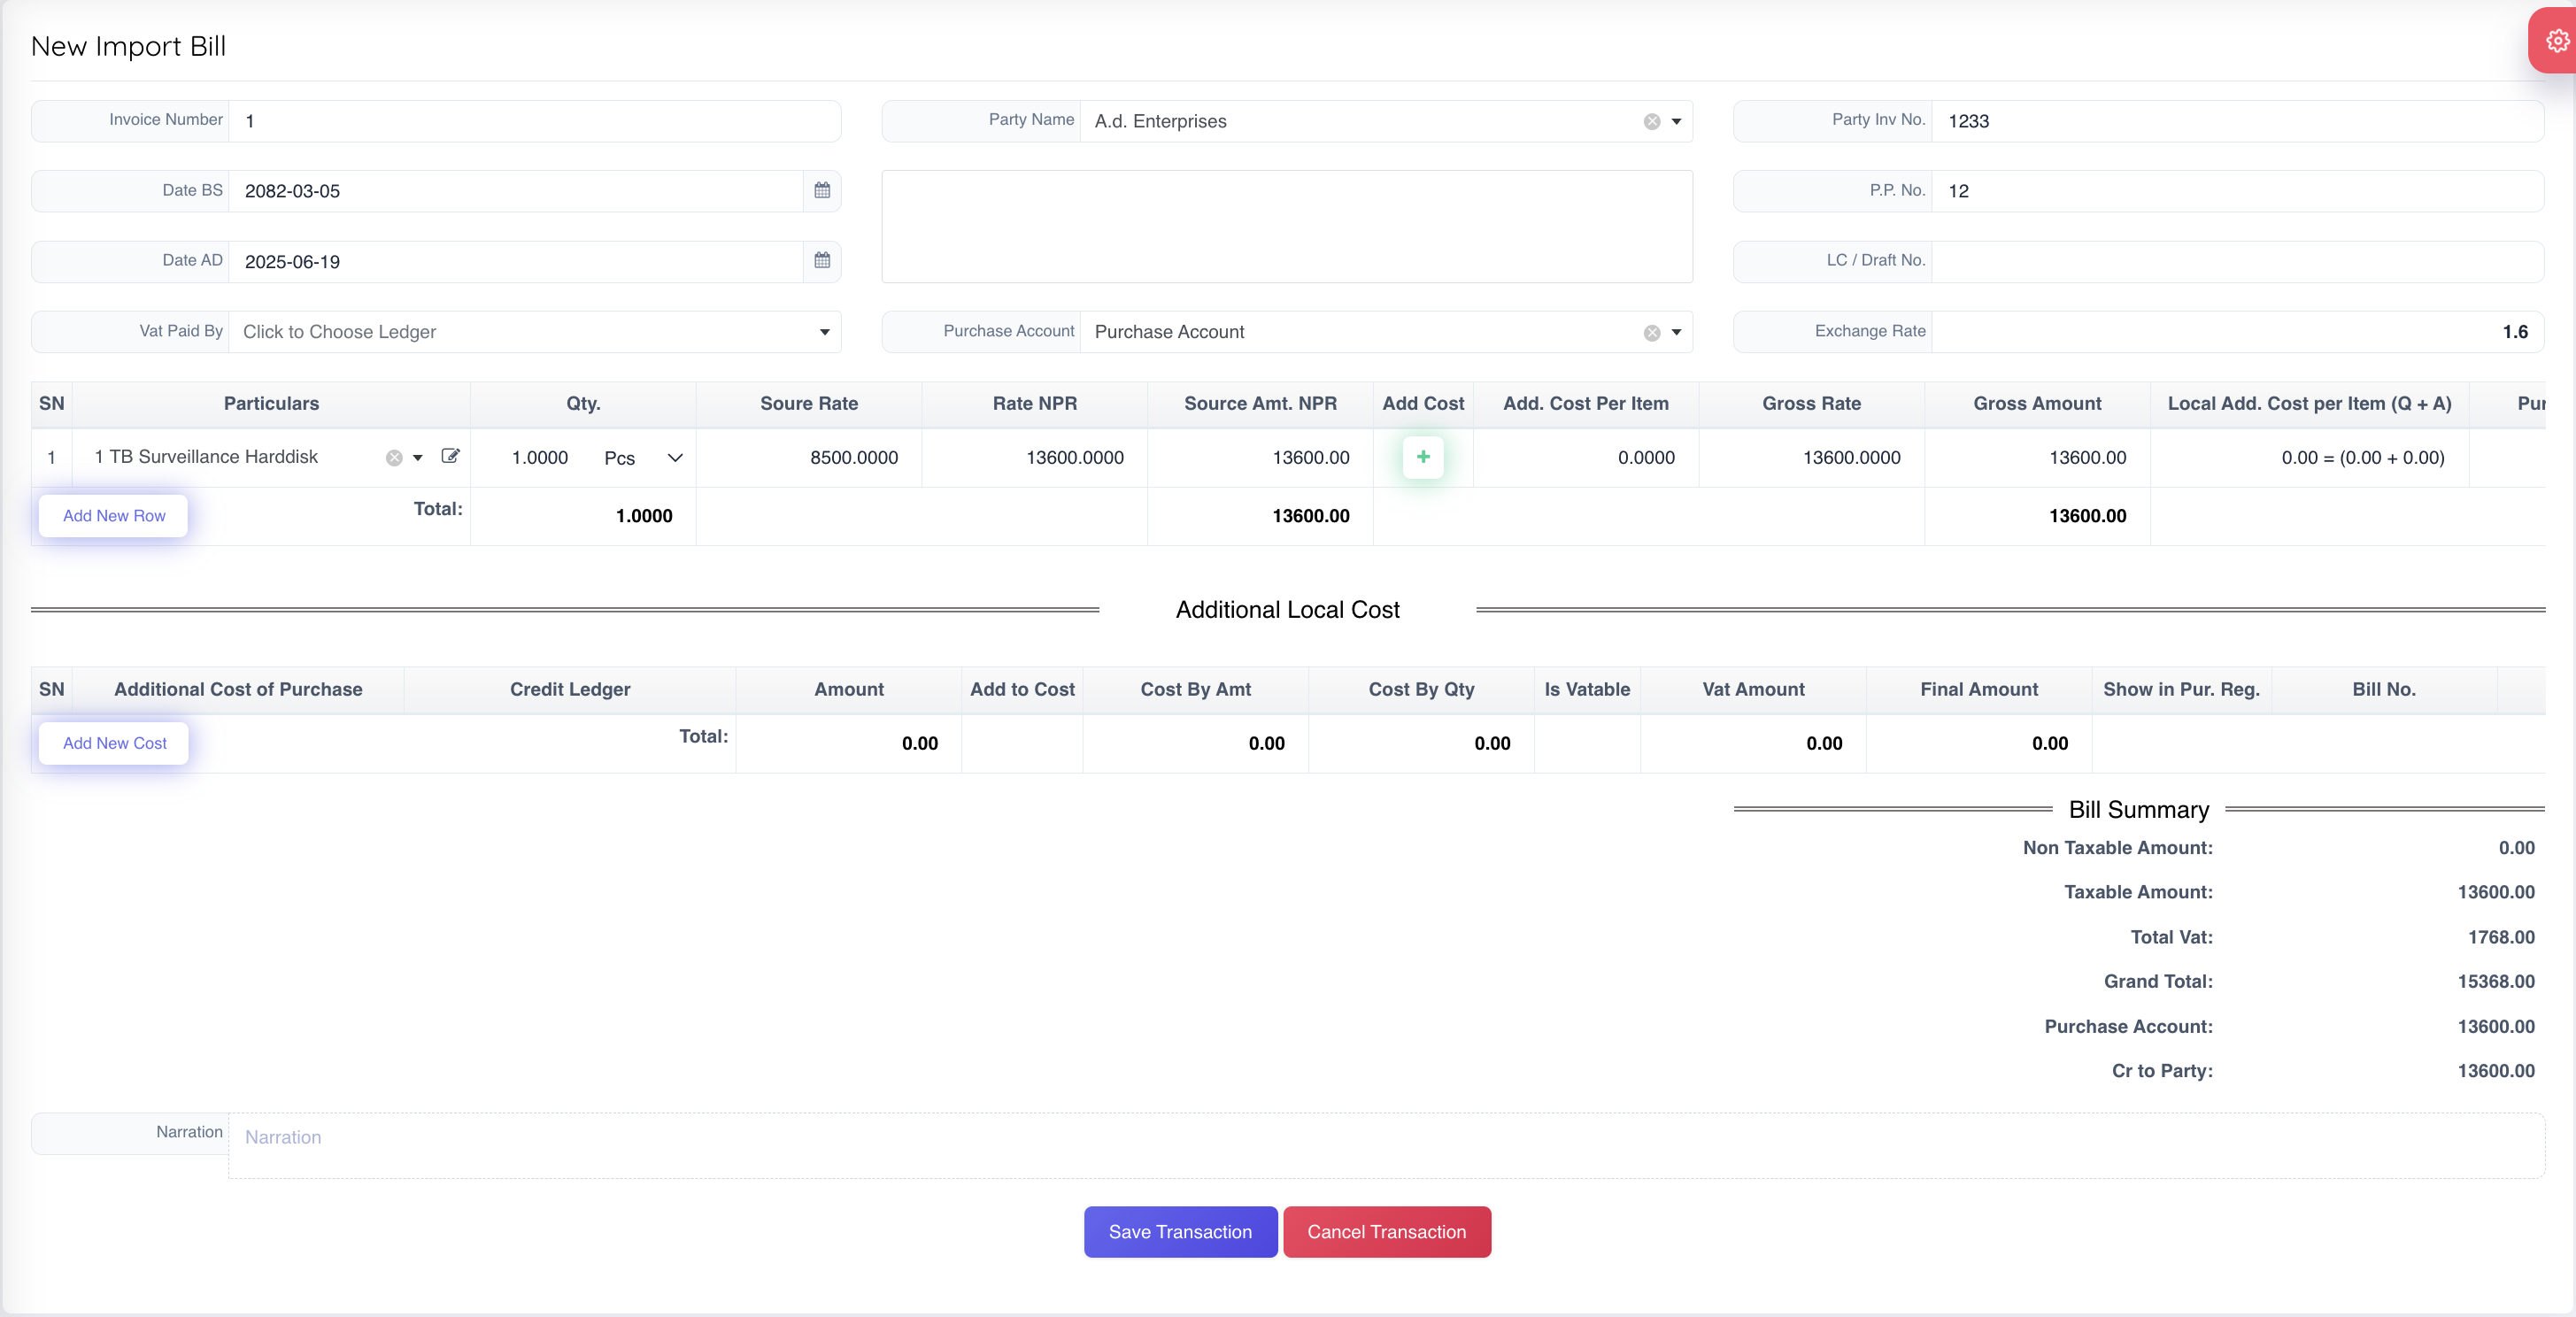Clear the selected Party Name
Image resolution: width=2576 pixels, height=1317 pixels.
(1652, 122)
